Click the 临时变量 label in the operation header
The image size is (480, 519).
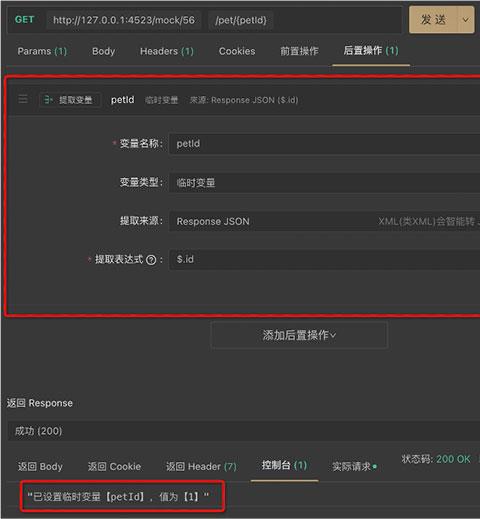pos(162,100)
